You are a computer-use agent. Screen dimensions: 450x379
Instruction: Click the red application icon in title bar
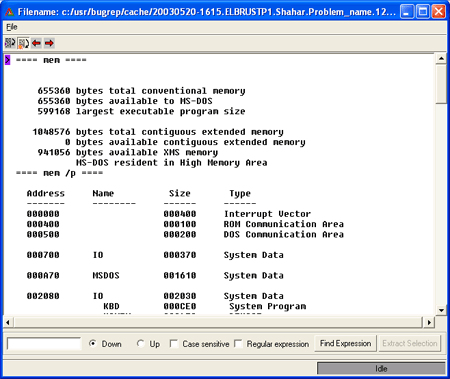(x=9, y=12)
